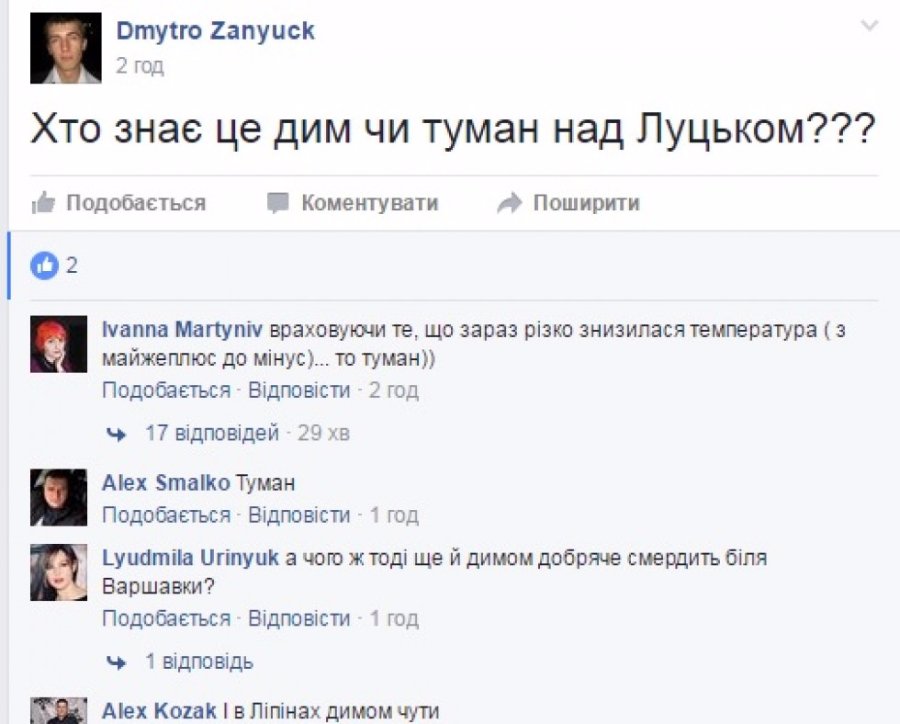
Task: Click the comment bubble icon beside Коментувати
Action: pos(278,204)
